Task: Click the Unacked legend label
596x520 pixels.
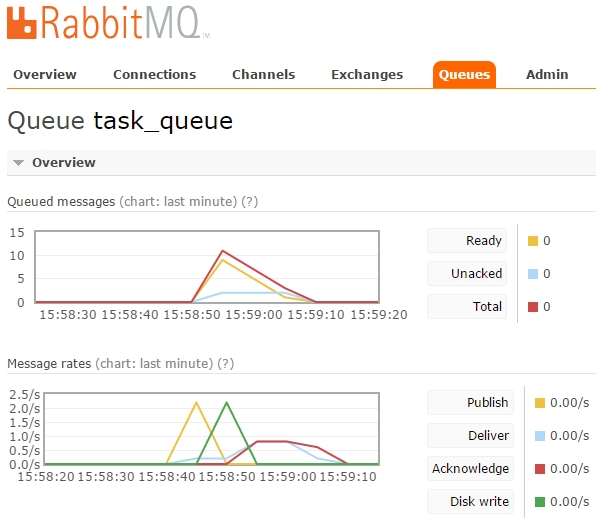Action: (x=467, y=274)
